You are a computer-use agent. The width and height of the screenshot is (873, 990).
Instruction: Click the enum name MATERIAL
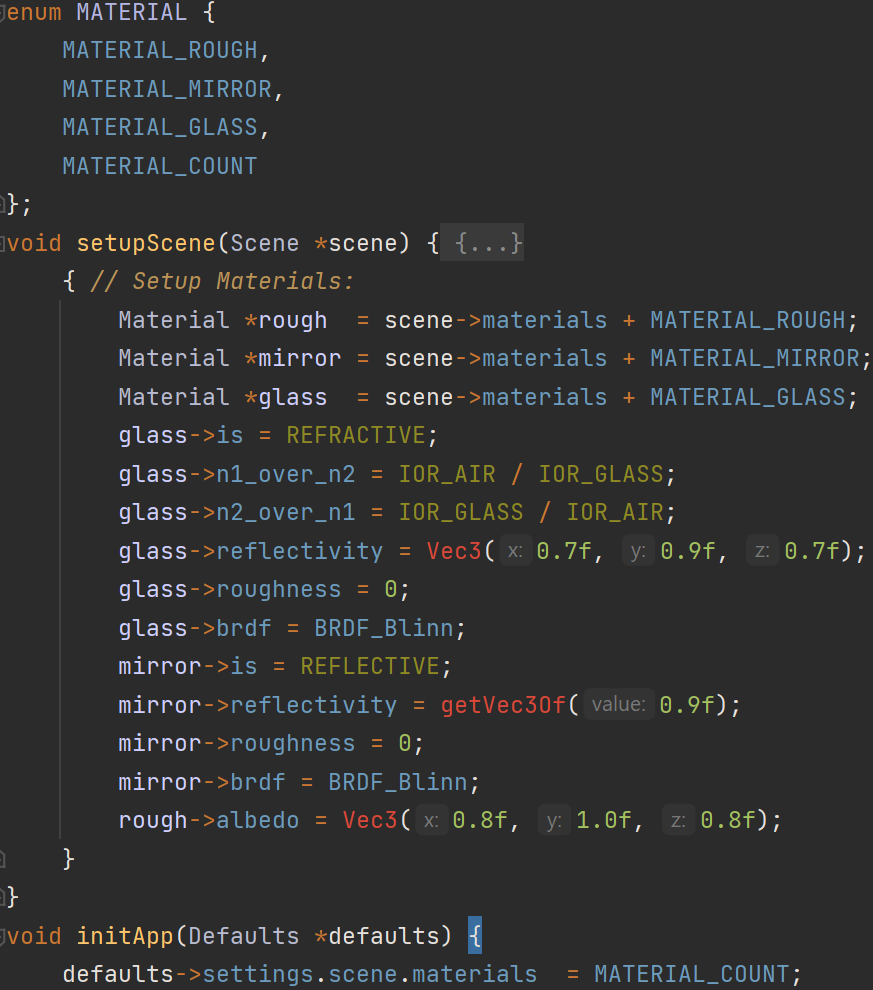pyautogui.click(x=131, y=12)
